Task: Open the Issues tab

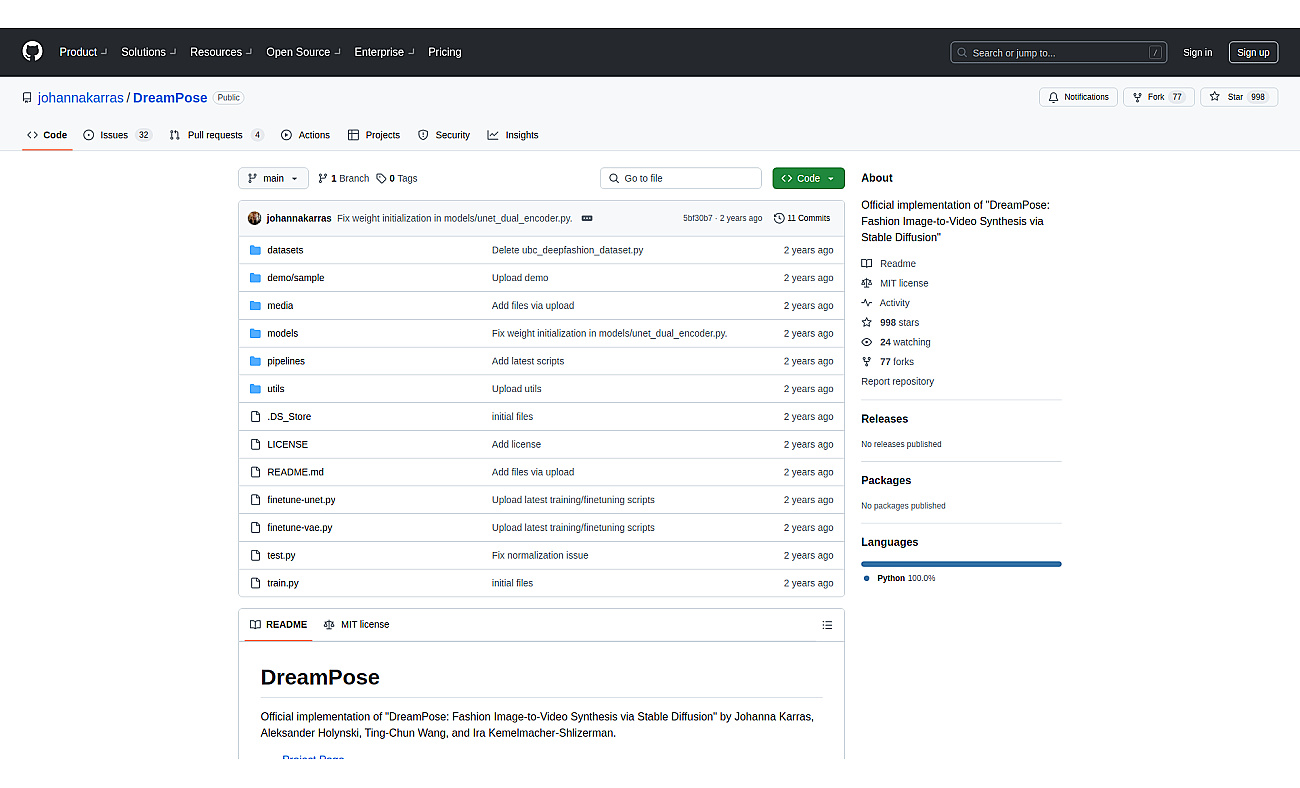Action: tap(117, 135)
